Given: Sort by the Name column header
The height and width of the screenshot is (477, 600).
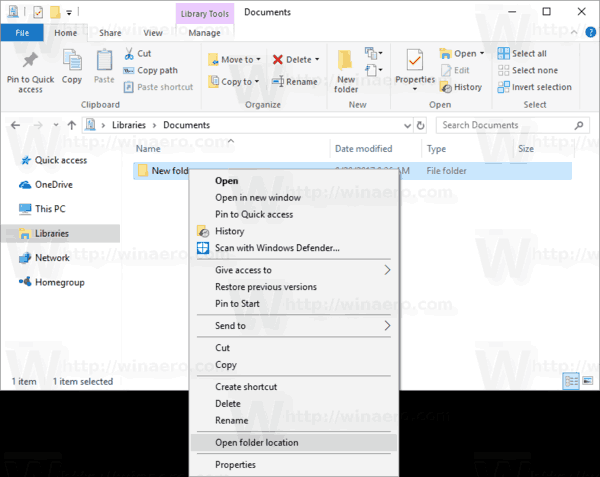Looking at the screenshot, I should point(231,149).
